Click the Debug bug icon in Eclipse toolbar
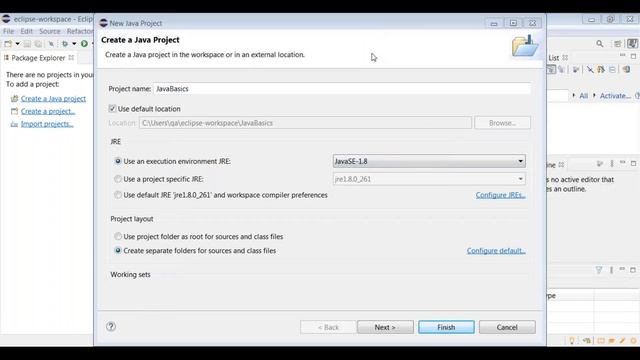Image resolution: width=640 pixels, height=360 pixels. 65,44
